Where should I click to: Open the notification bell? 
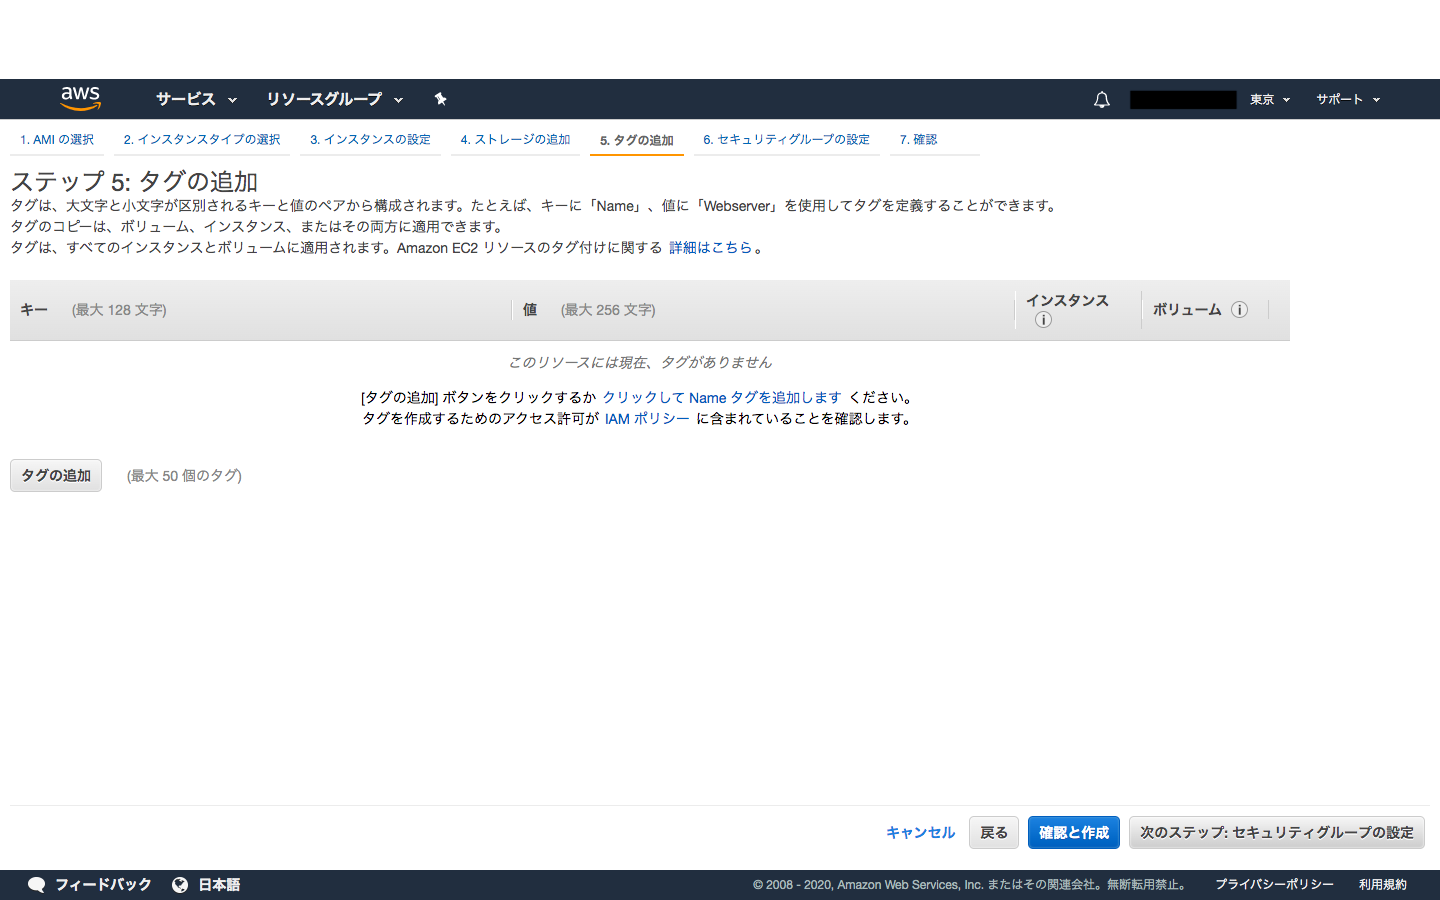(x=1101, y=99)
